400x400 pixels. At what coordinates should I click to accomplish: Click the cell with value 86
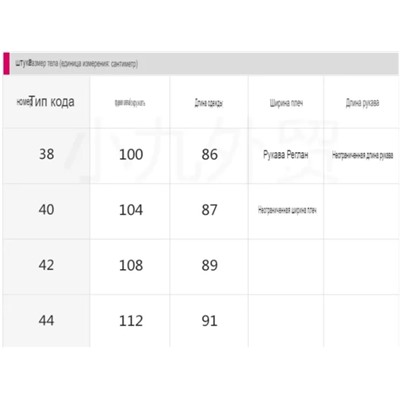[x=209, y=154]
